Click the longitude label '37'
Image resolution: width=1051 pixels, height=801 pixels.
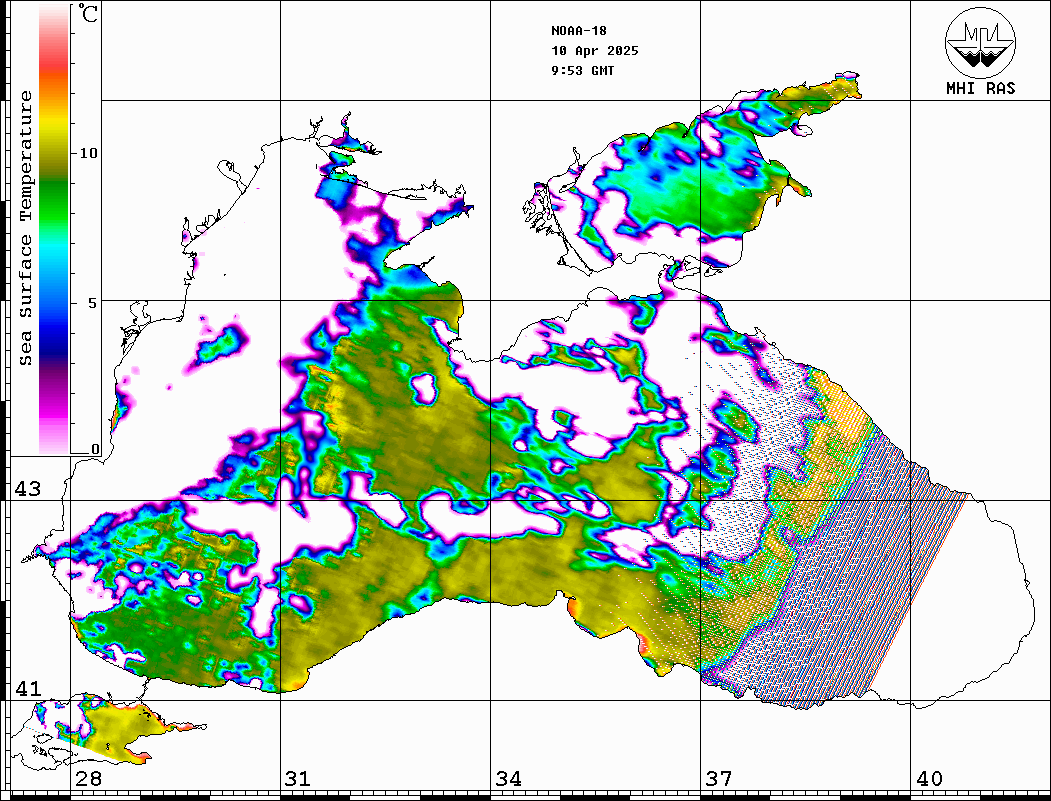coord(719,779)
